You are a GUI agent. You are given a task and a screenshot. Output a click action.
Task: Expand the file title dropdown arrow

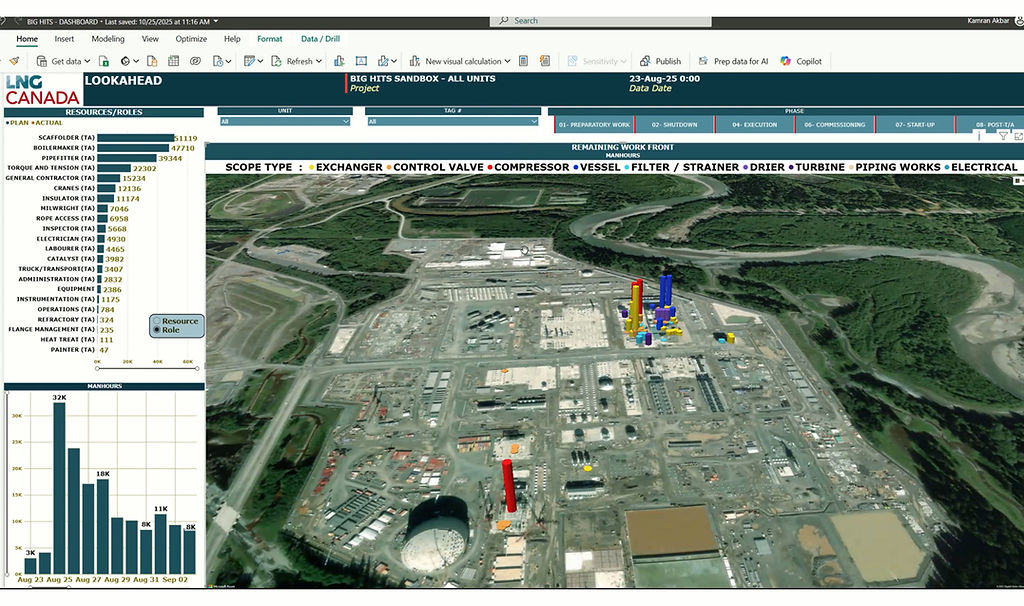coord(216,22)
